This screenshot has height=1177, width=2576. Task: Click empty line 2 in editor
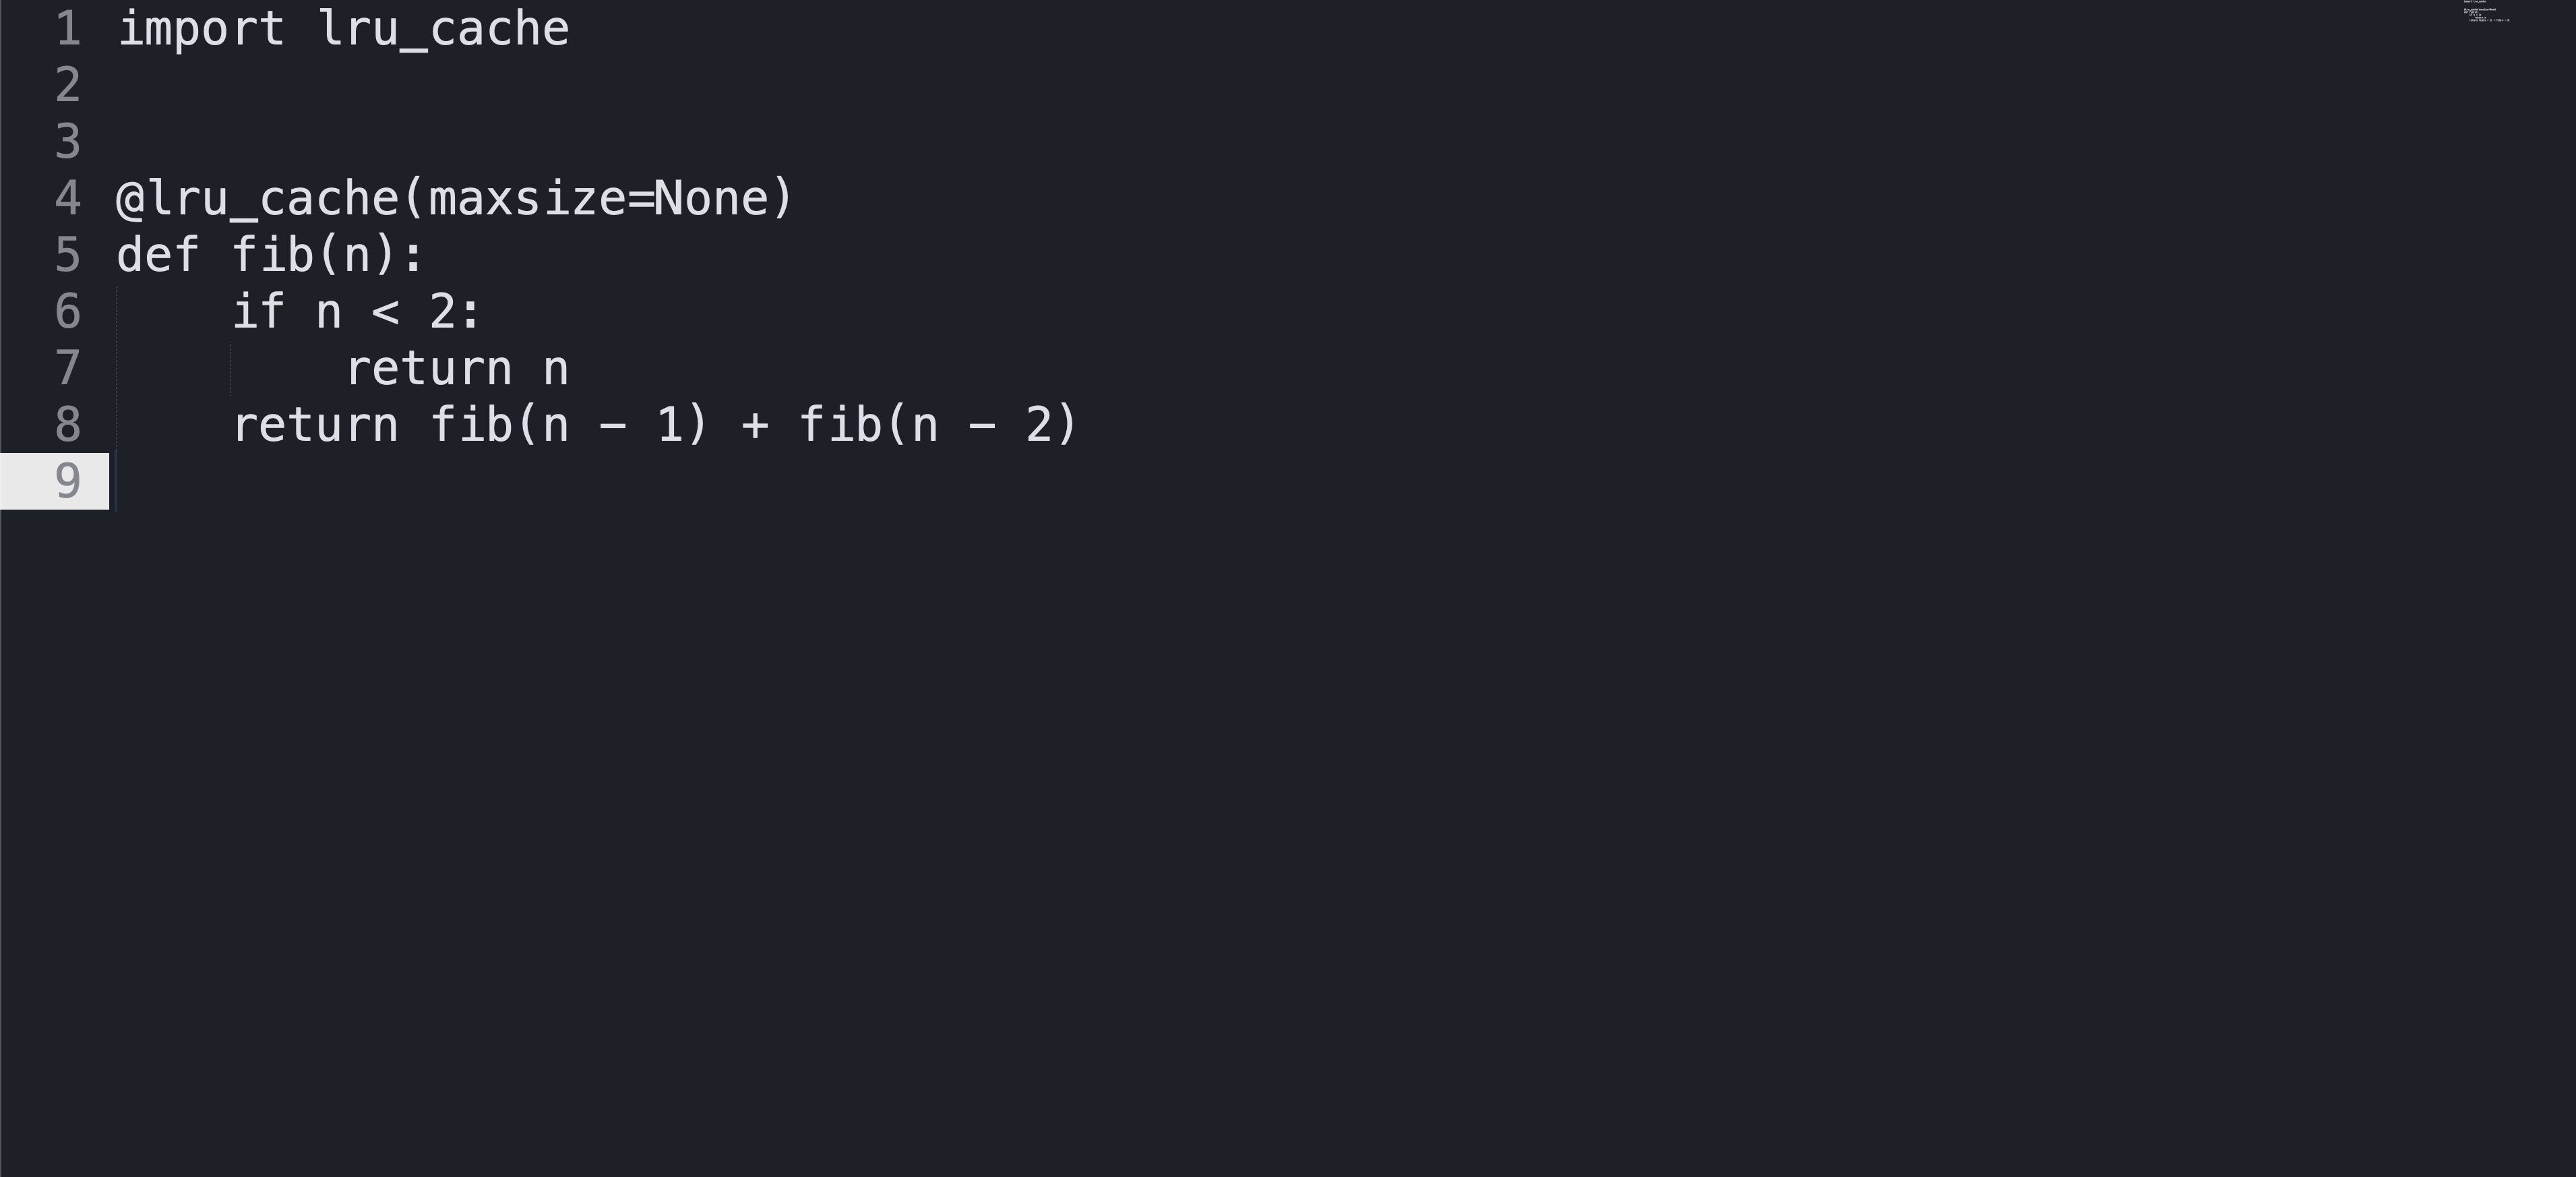[1280, 85]
